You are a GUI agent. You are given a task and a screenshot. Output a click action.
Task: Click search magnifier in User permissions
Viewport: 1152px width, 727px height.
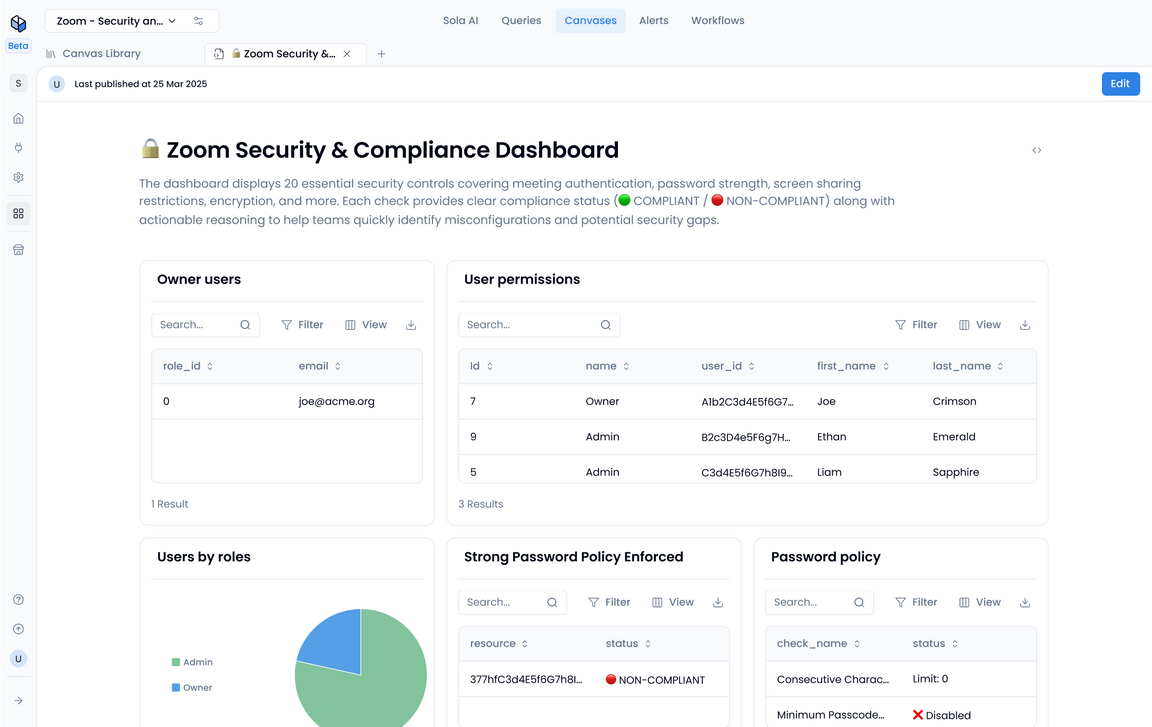pos(605,325)
